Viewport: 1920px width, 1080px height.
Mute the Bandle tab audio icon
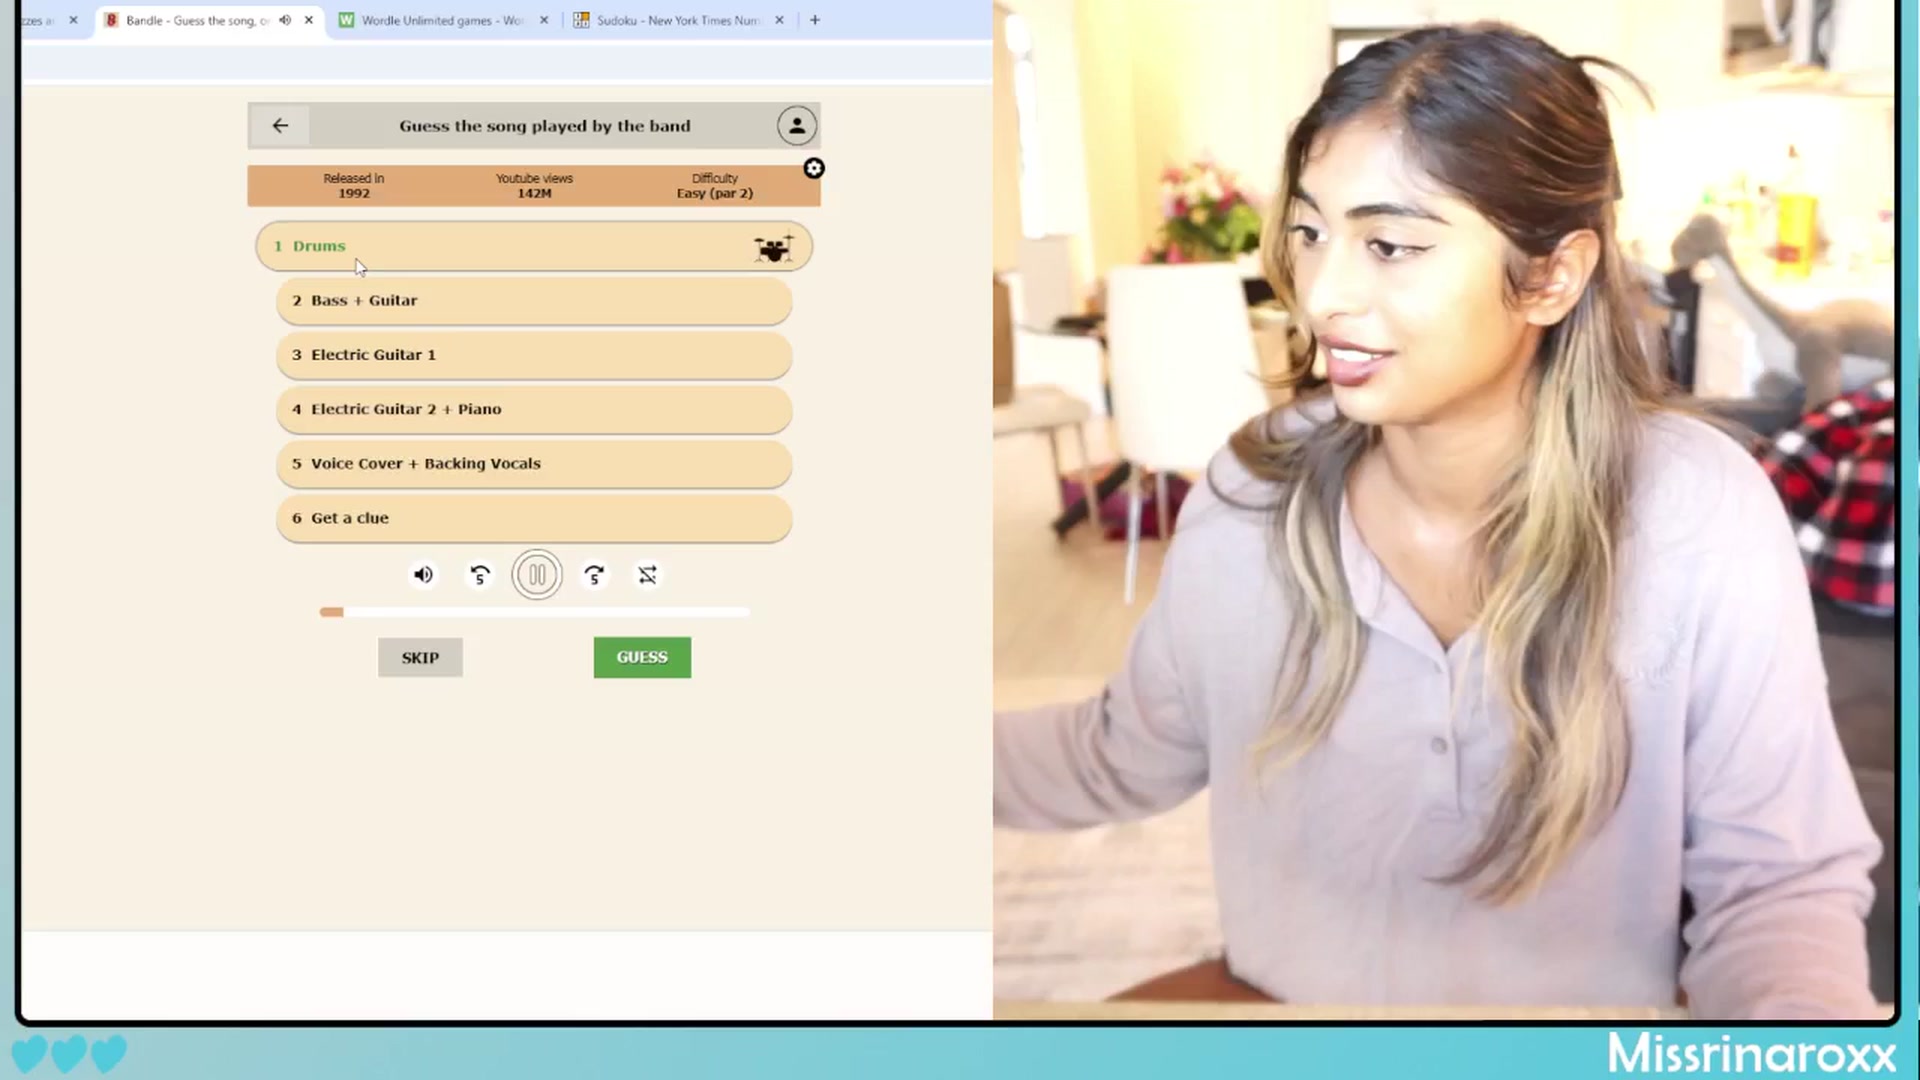(x=285, y=20)
